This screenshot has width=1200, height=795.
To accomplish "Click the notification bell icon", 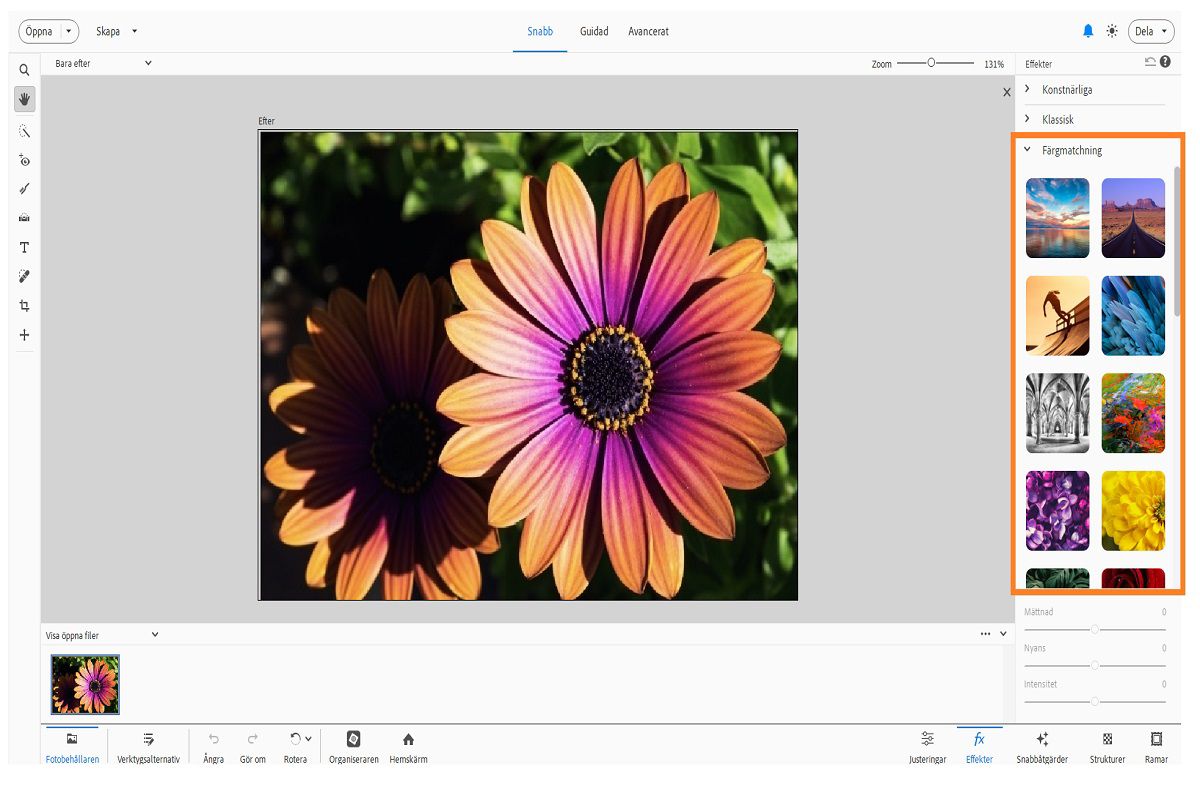I will [x=1088, y=31].
